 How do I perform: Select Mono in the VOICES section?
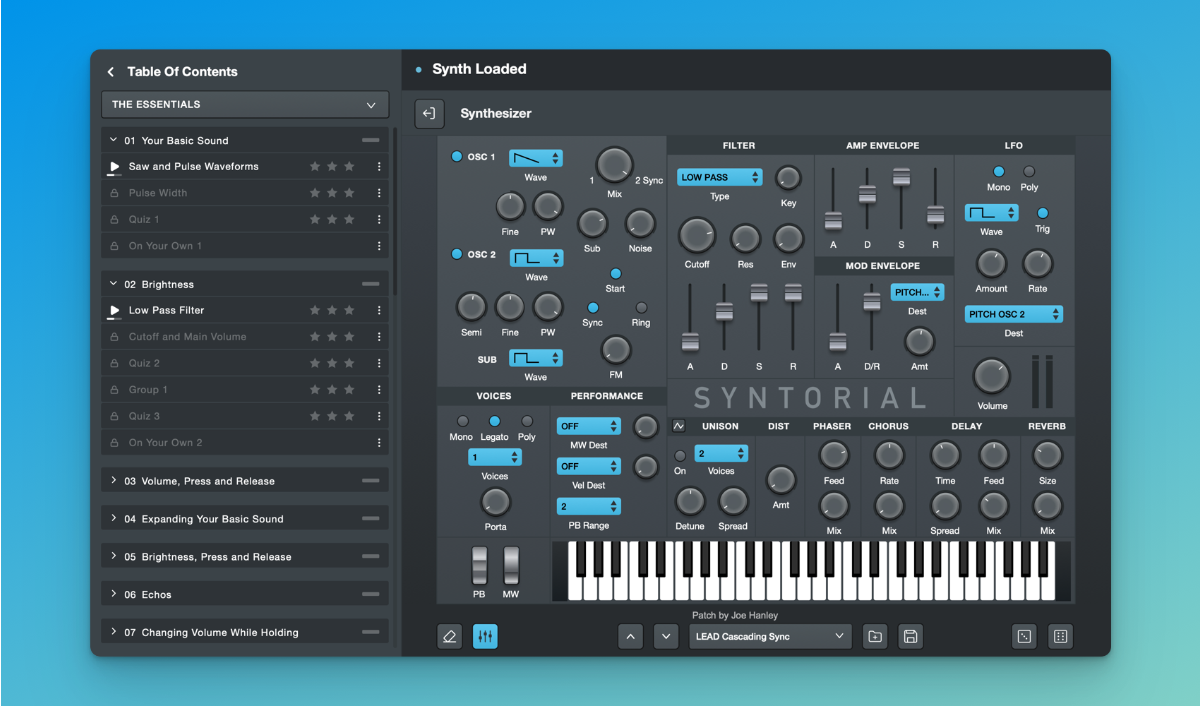click(462, 422)
